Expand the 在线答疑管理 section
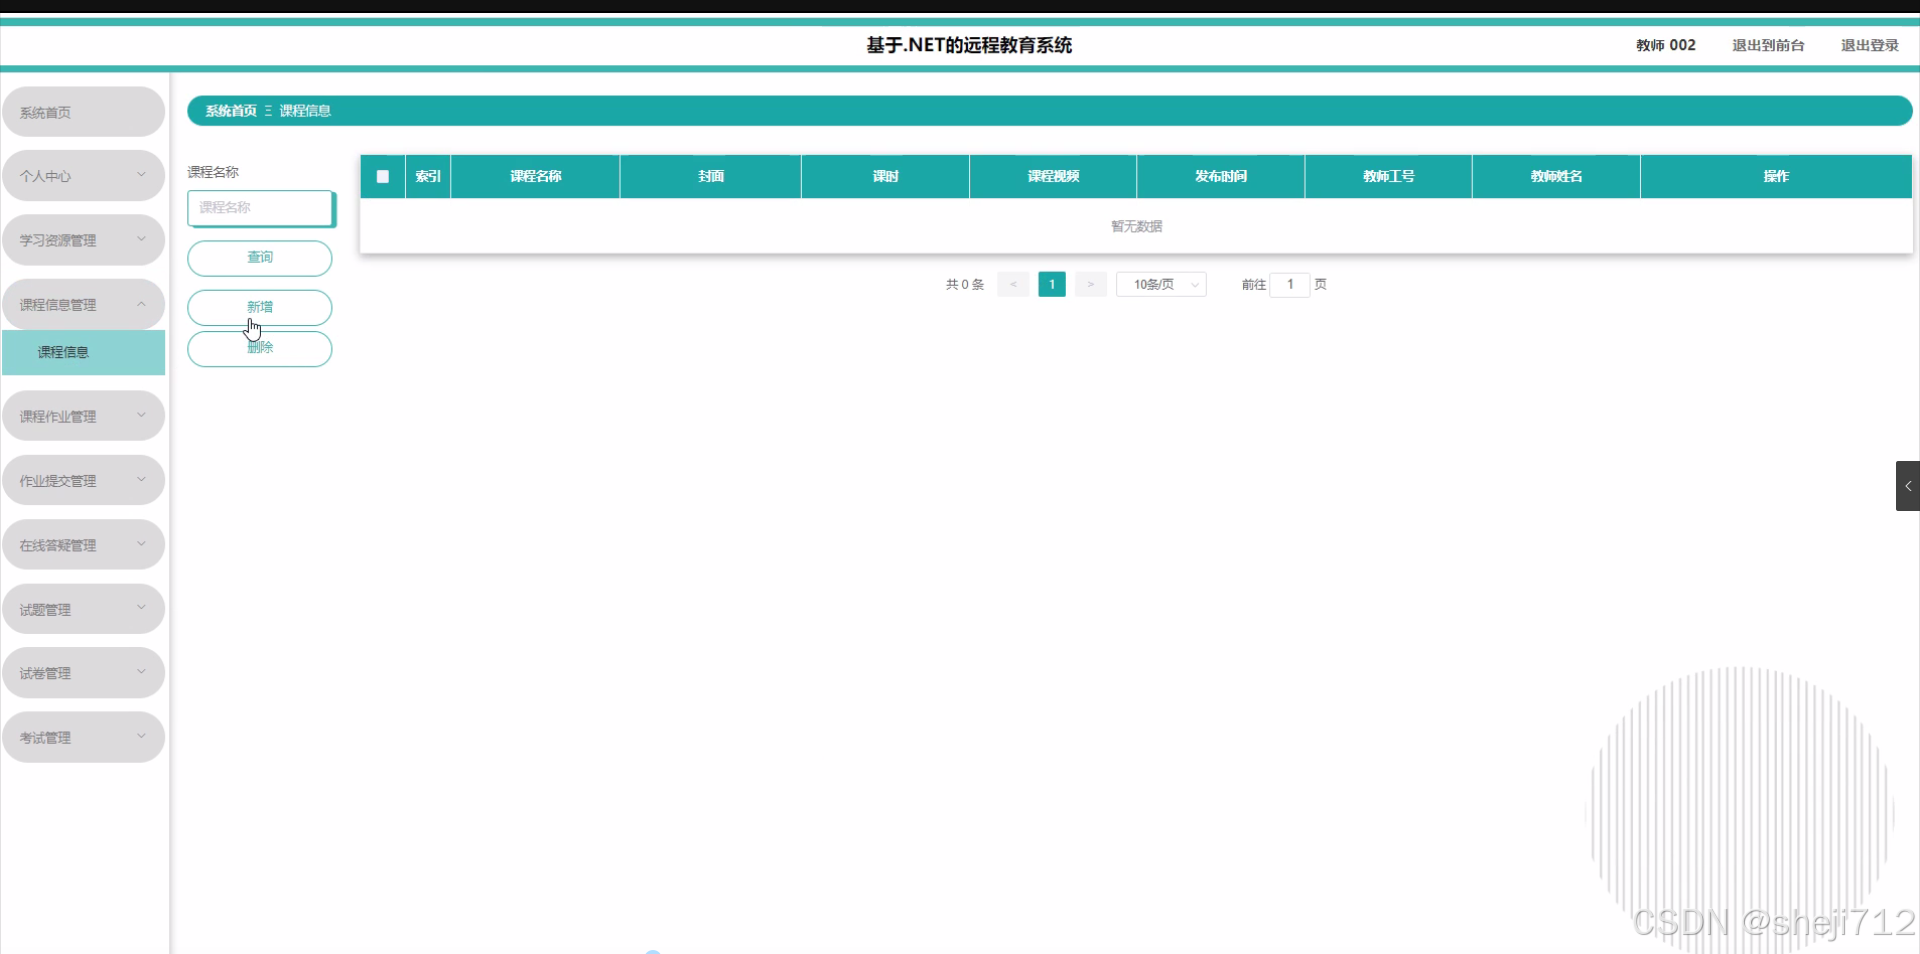The height and width of the screenshot is (954, 1920). pos(83,544)
